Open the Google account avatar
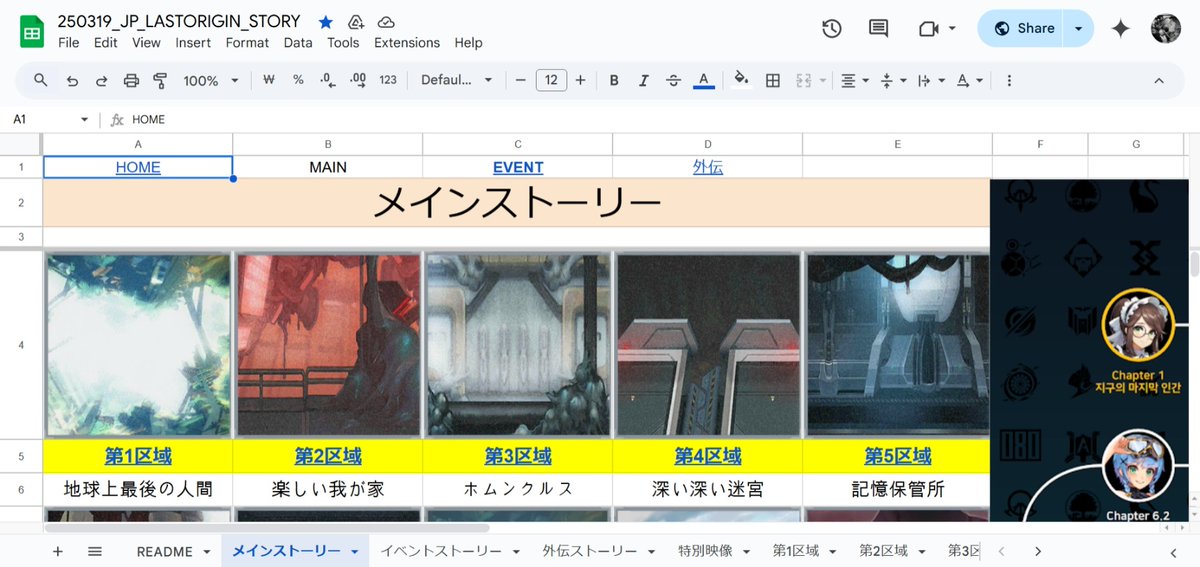Screen dimensions: 1200x567 (1166, 28)
